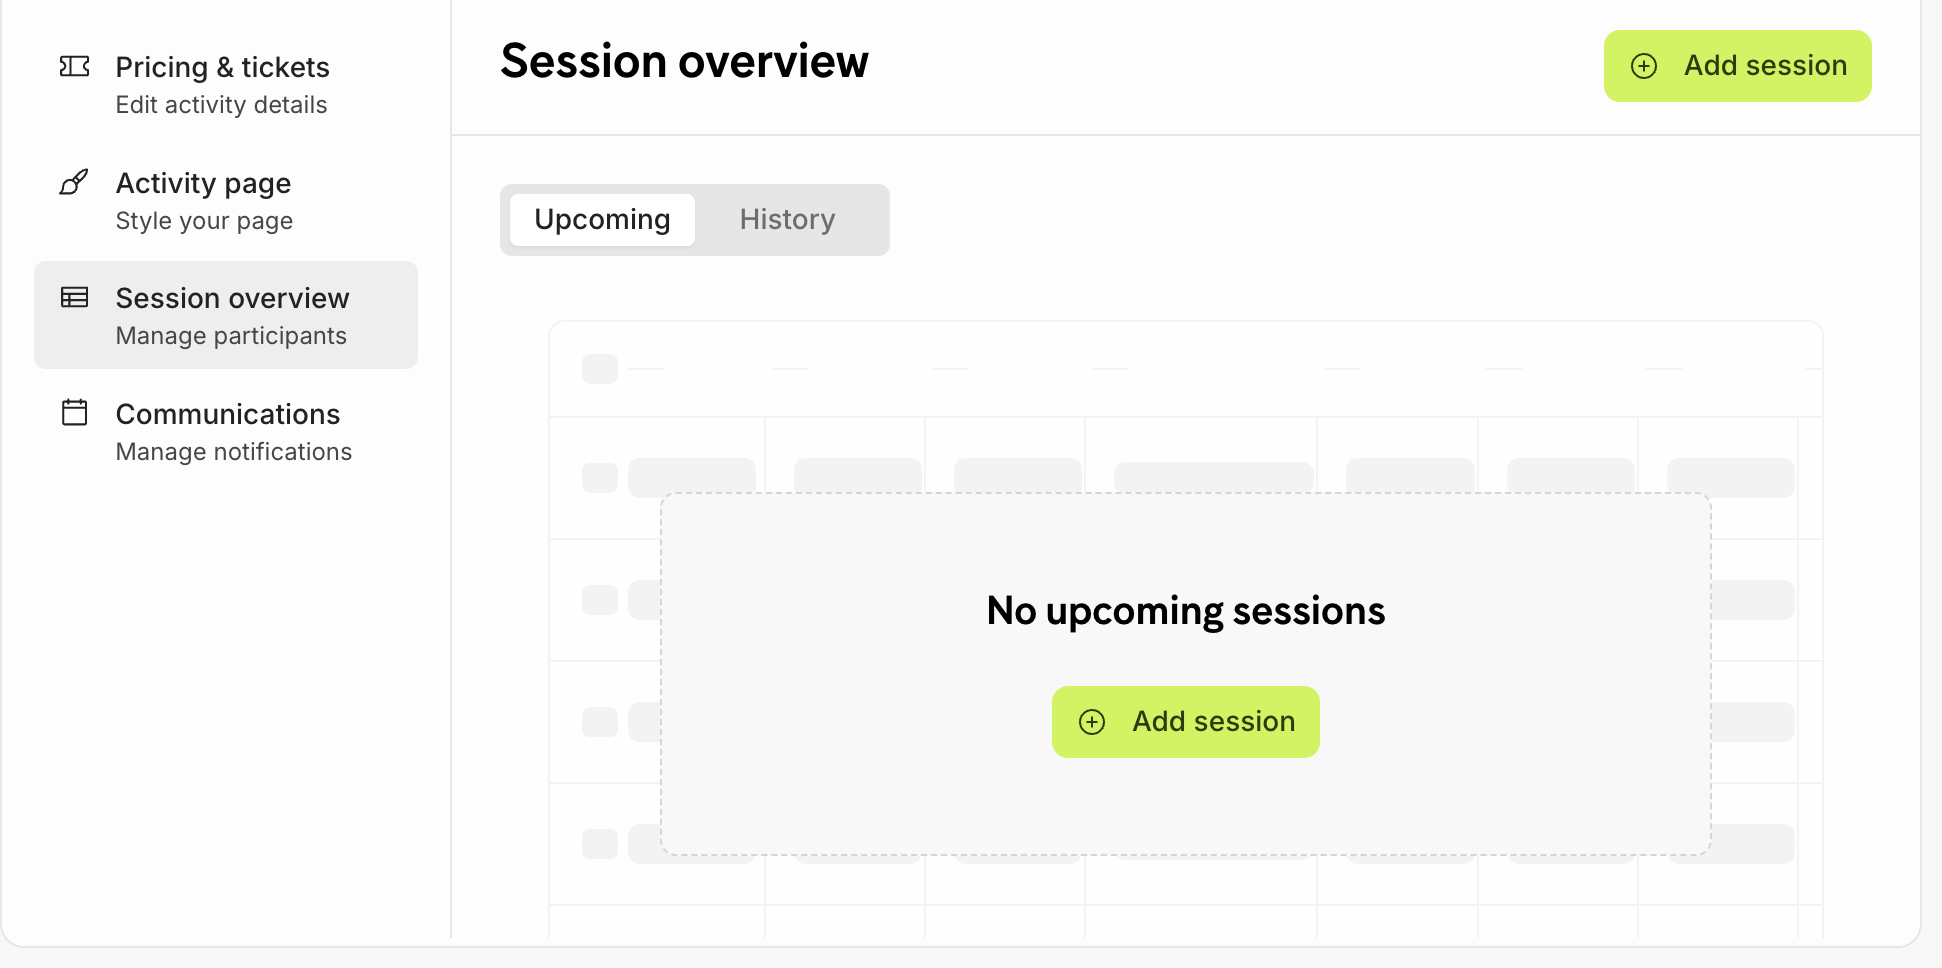The height and width of the screenshot is (968, 1942).
Task: Click the calendar icon beside Communications
Action: click(x=75, y=412)
